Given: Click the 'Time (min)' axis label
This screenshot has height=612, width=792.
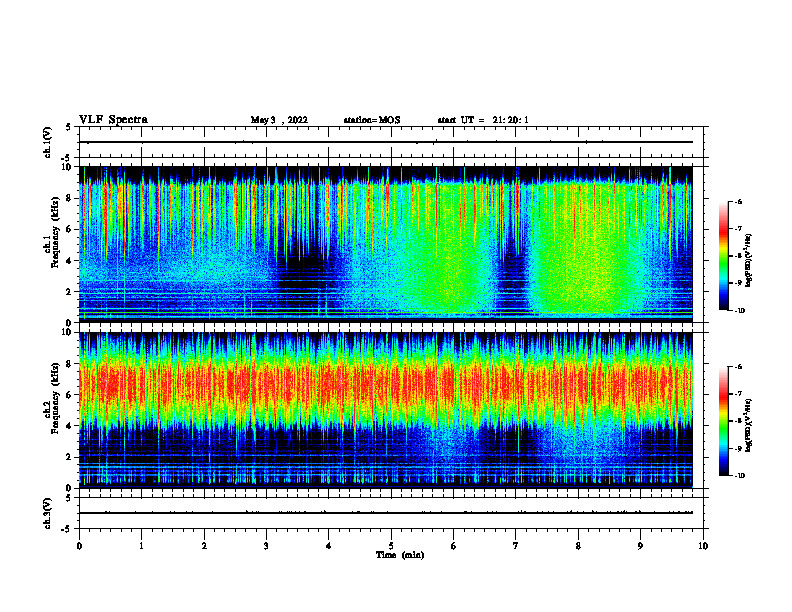Looking at the screenshot, I should click(400, 555).
